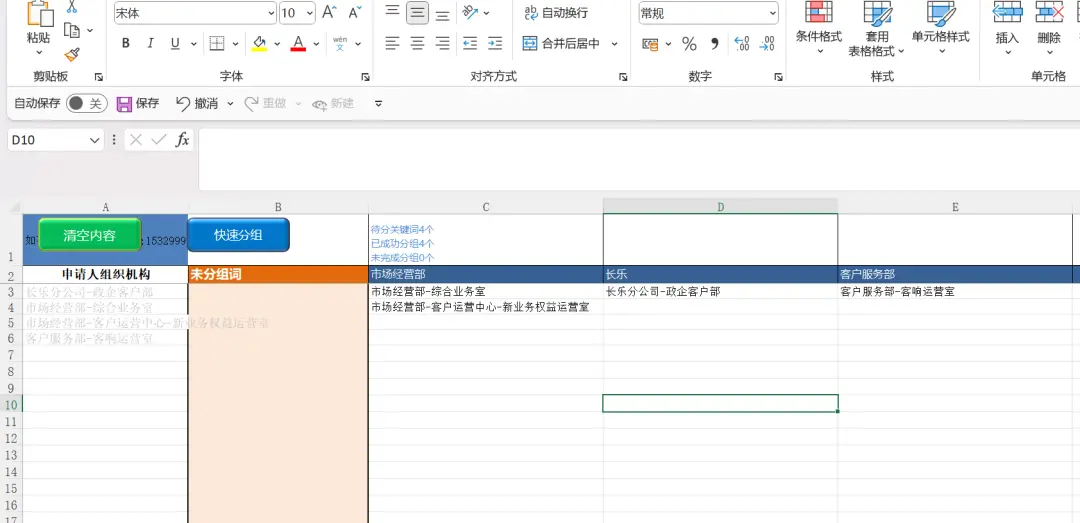
Task: Decrease font size with smaller A
Action: point(355,12)
